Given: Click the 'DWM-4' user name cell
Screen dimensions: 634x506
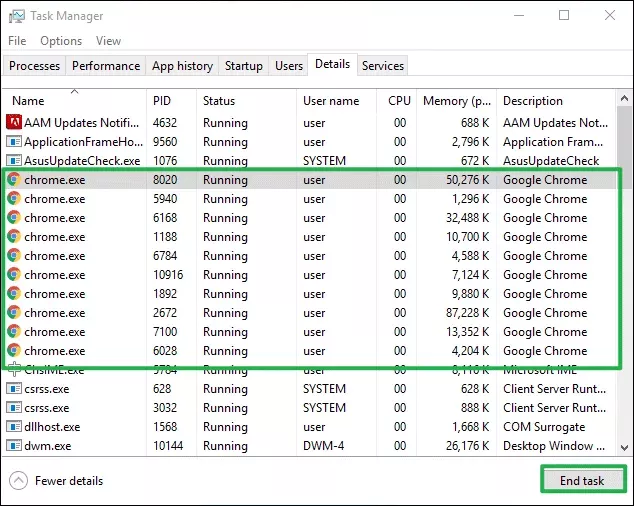Looking at the screenshot, I should click(323, 446).
